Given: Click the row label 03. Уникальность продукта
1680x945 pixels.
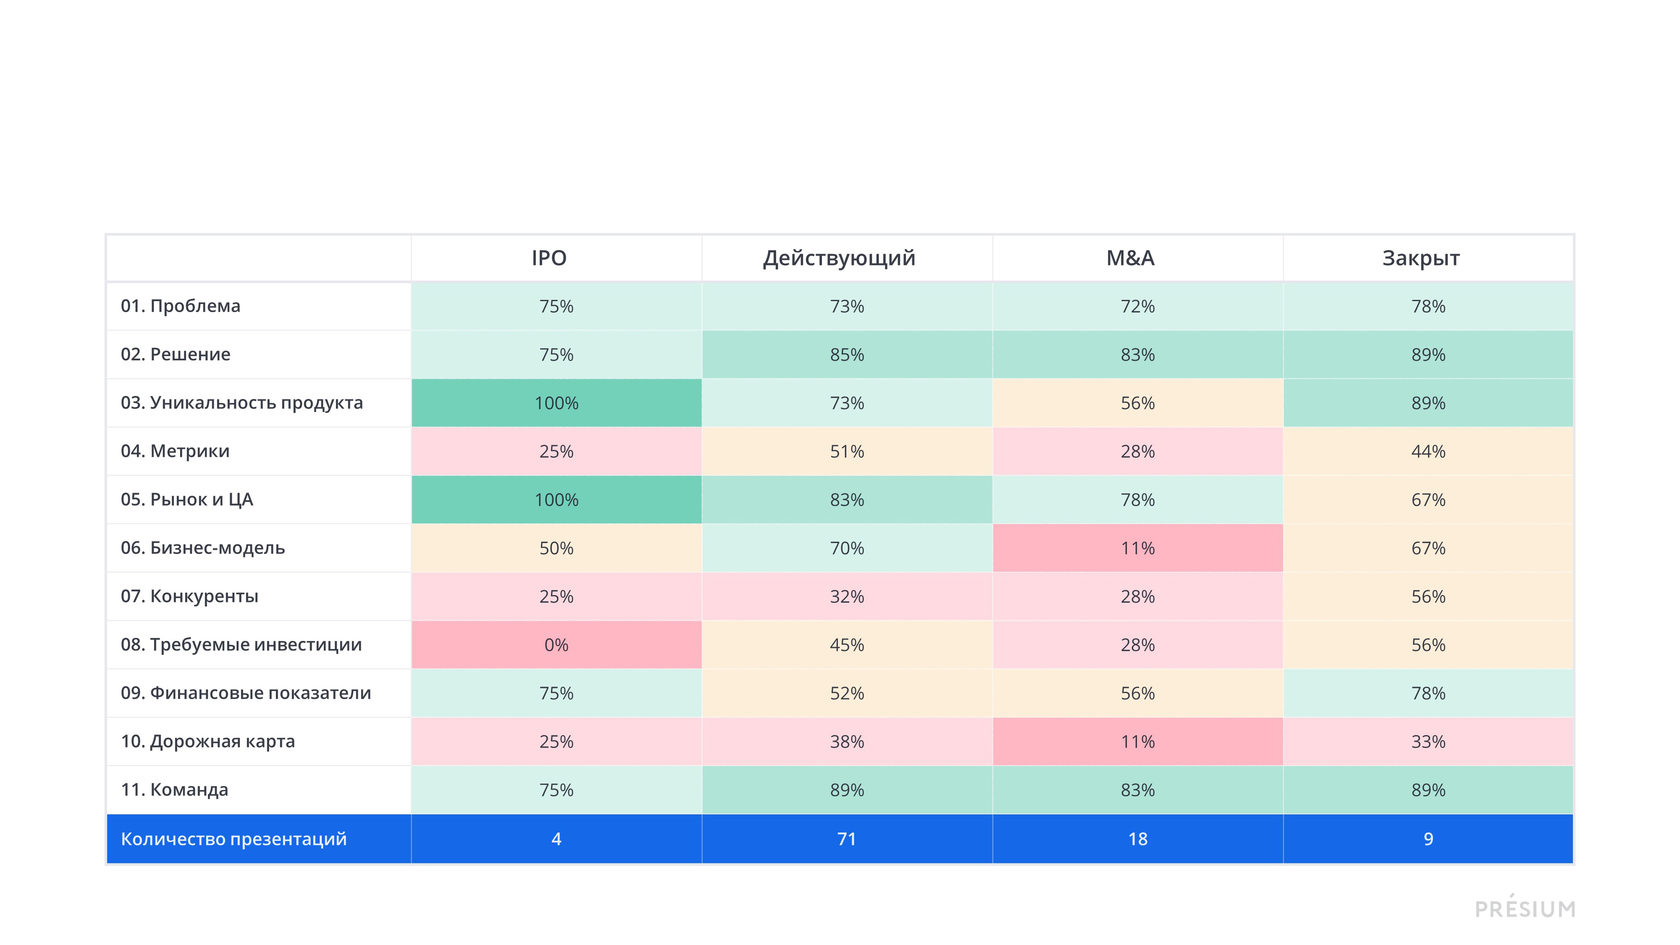Looking at the screenshot, I should point(242,403).
